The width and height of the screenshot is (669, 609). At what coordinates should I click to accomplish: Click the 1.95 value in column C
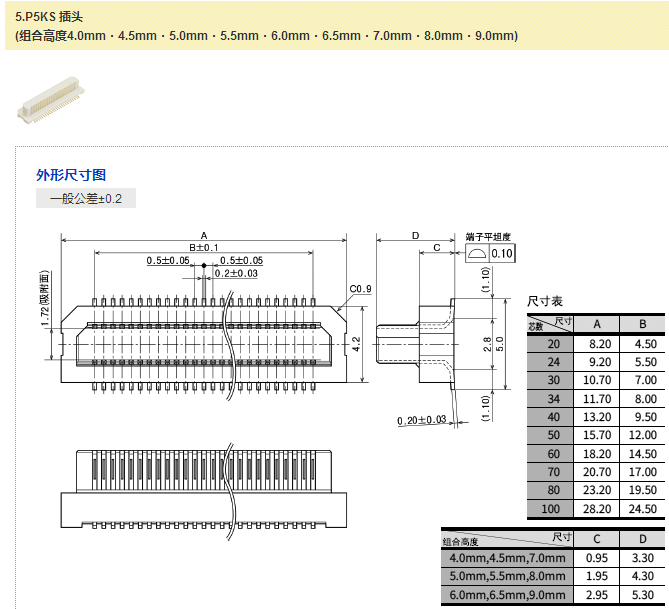[x=597, y=577]
